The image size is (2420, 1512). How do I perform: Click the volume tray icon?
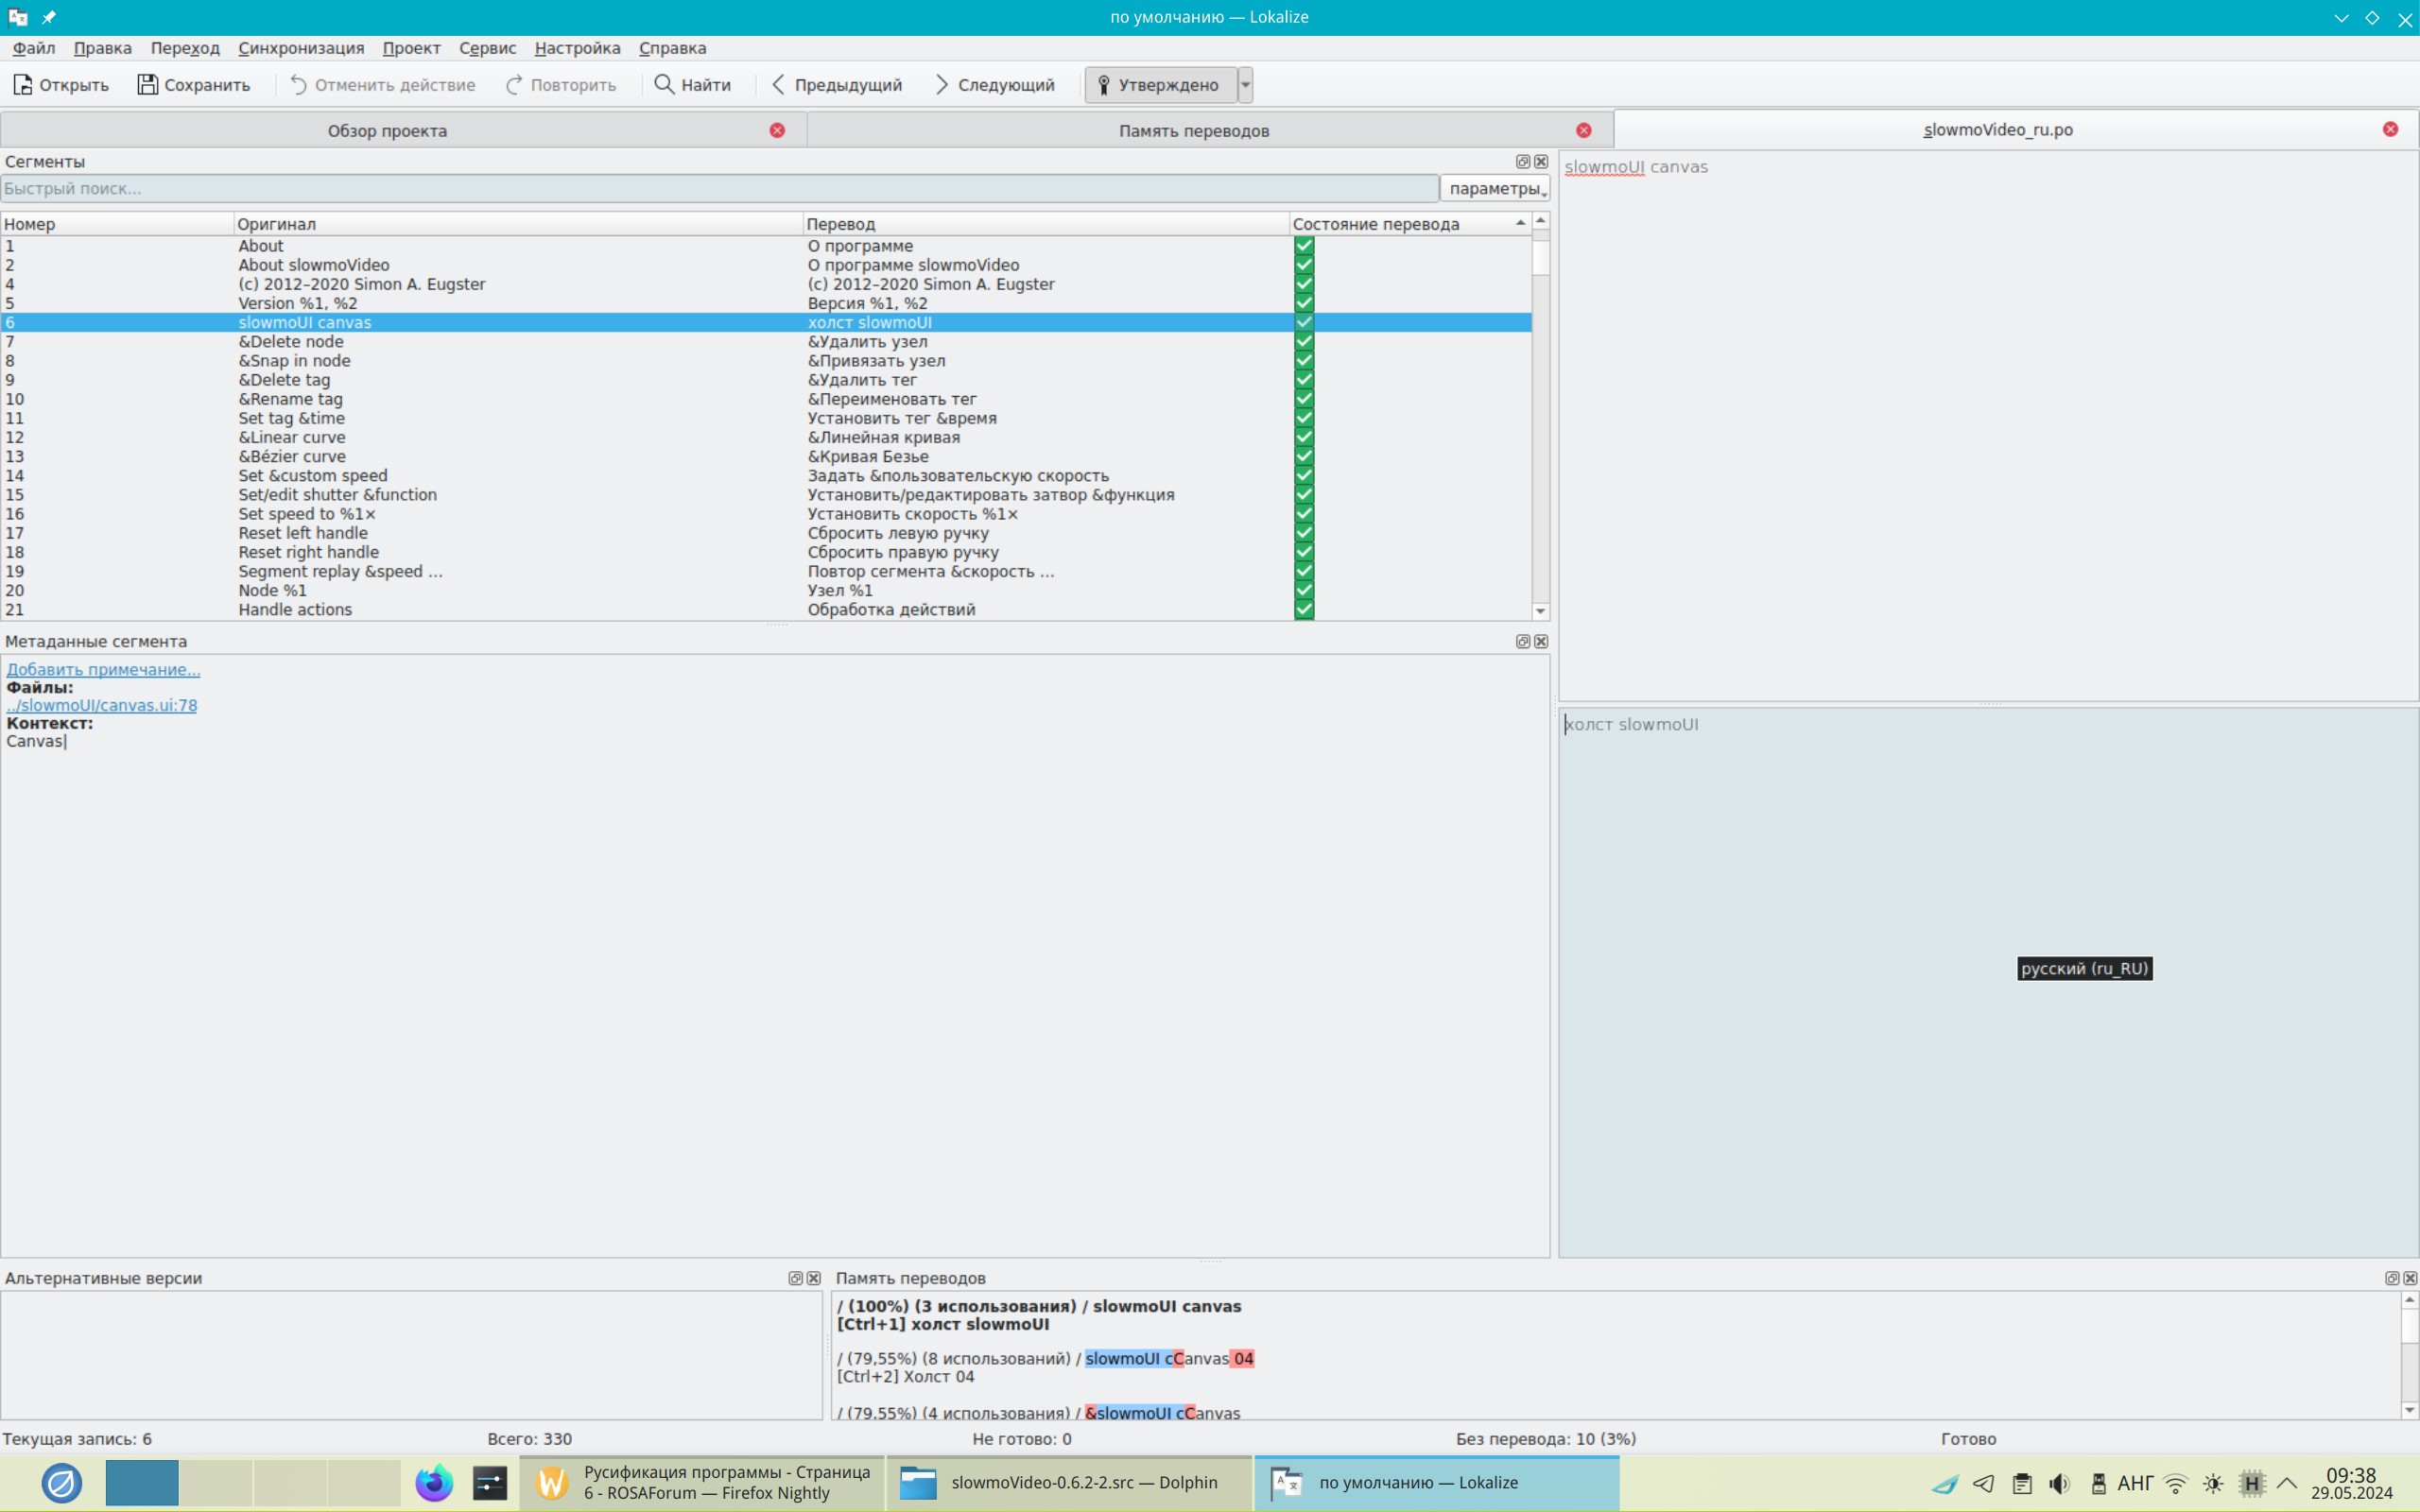point(2059,1483)
